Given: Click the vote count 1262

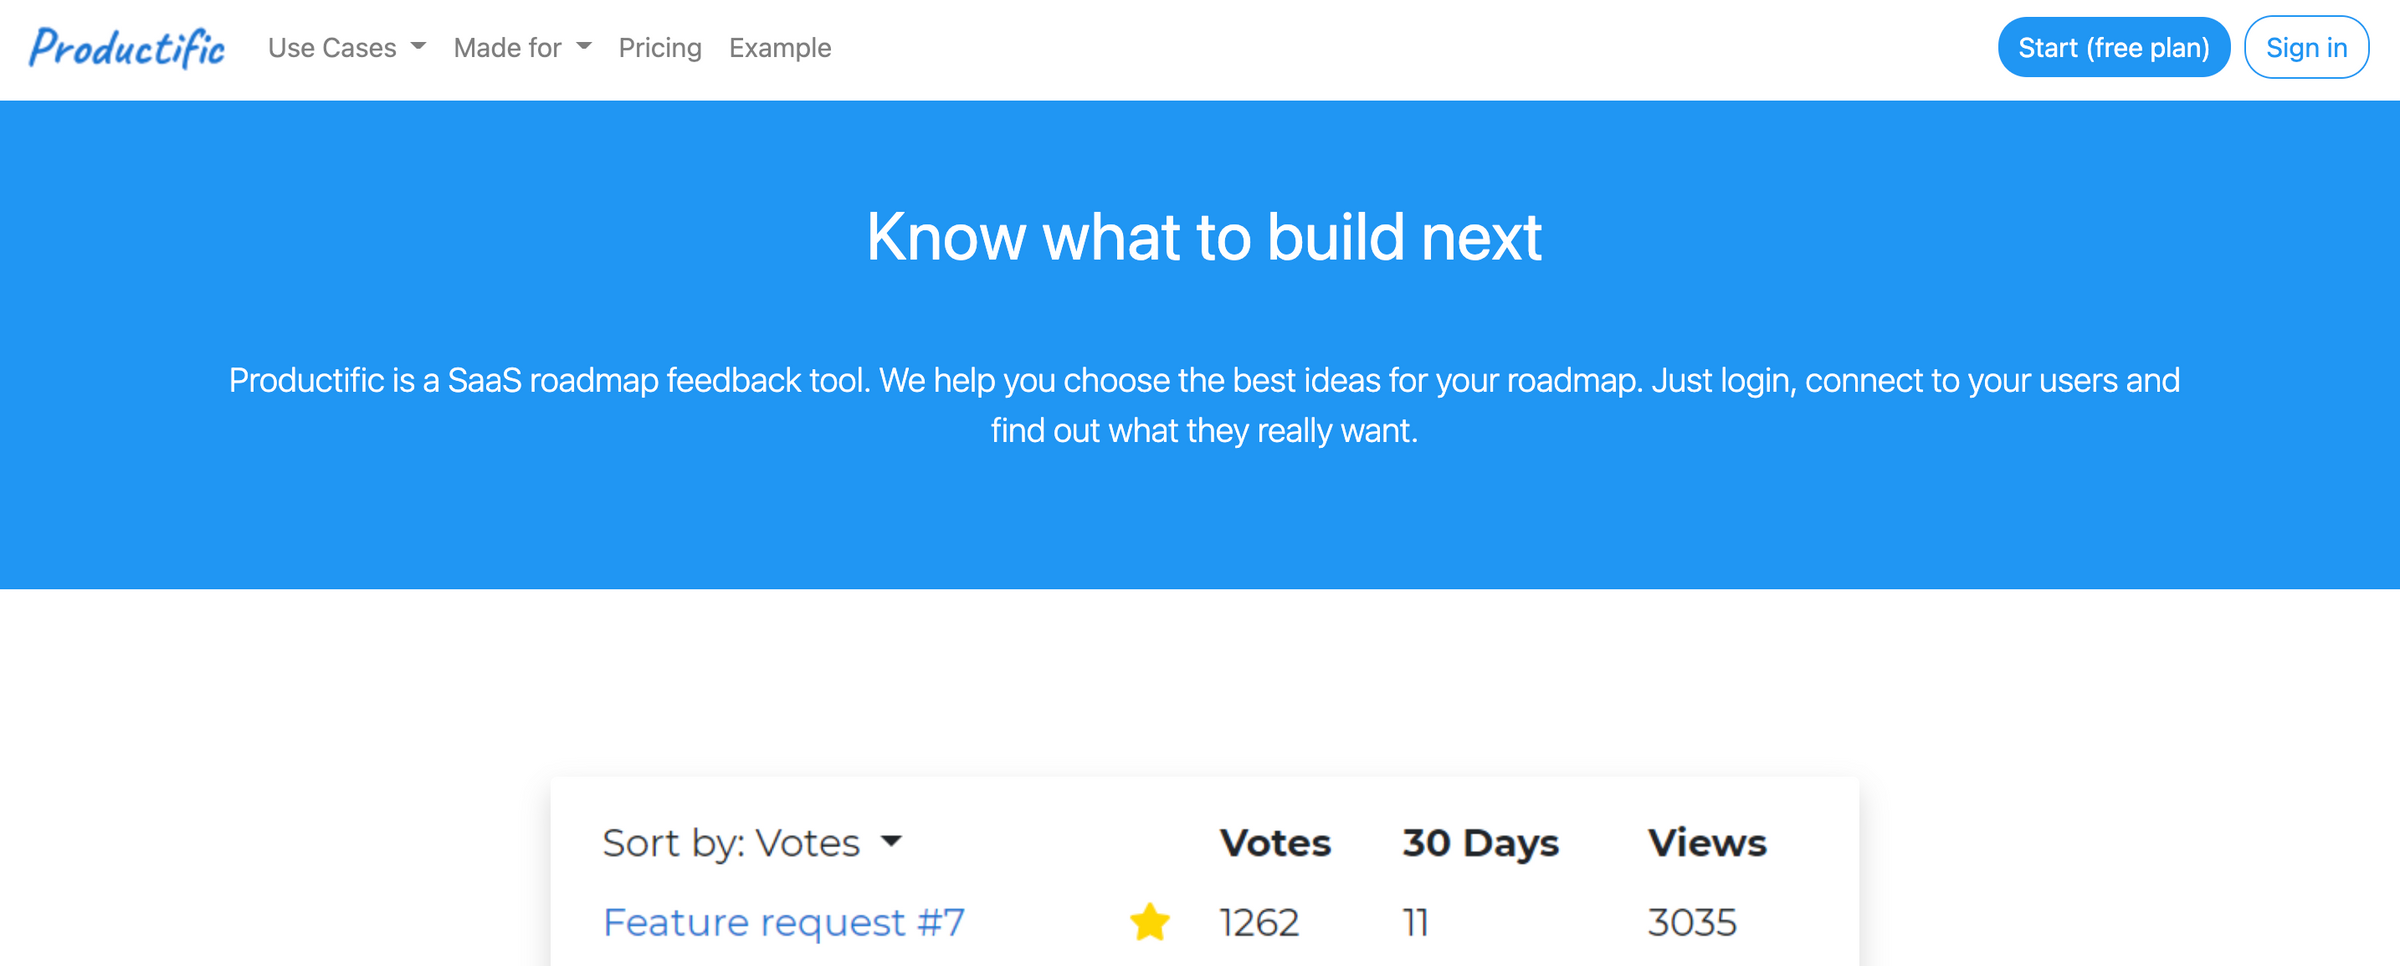Looking at the screenshot, I should (x=1259, y=921).
